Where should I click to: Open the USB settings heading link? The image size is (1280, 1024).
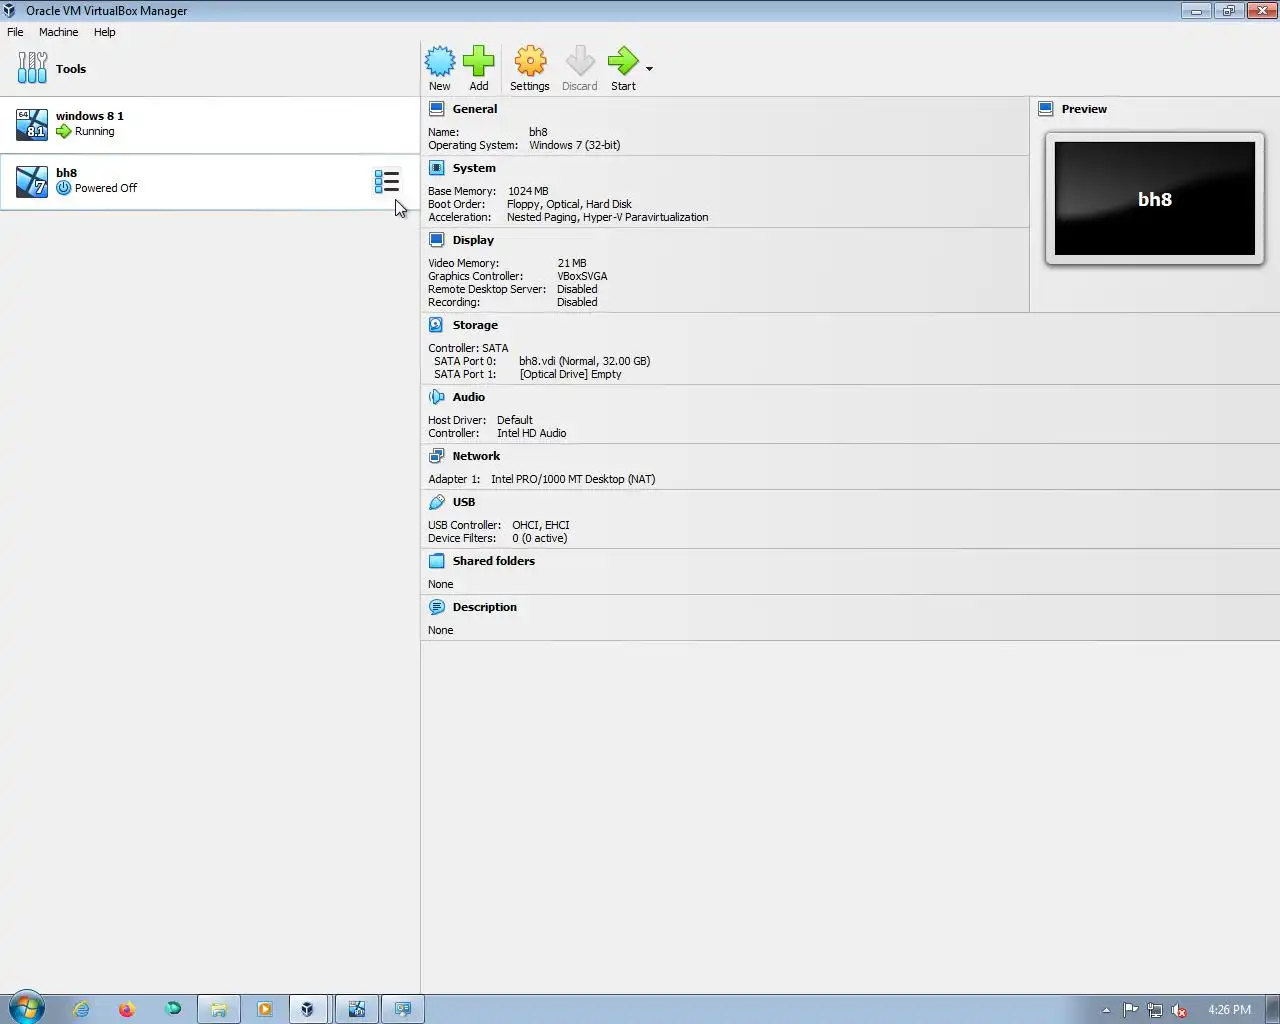click(x=464, y=502)
